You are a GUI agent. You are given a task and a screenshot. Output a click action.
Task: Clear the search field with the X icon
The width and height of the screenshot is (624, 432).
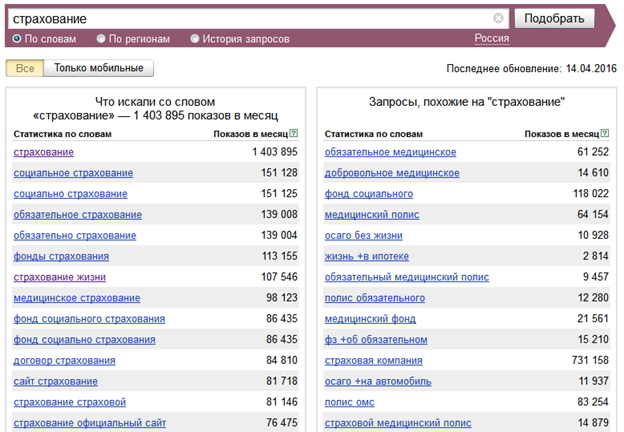click(x=498, y=18)
